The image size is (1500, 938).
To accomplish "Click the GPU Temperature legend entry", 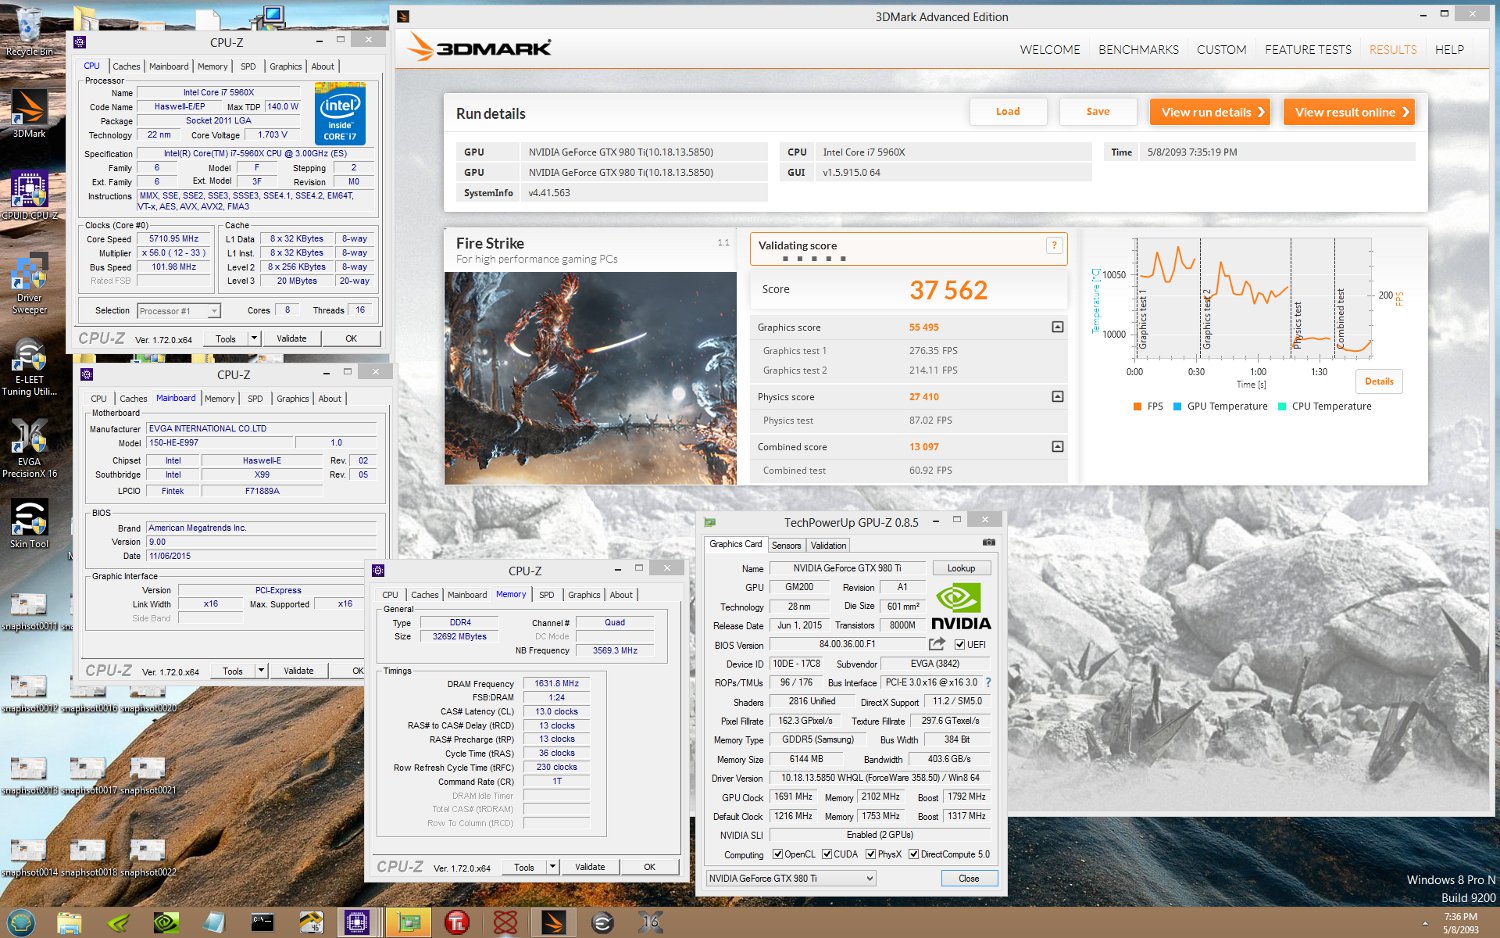I will coord(1220,406).
